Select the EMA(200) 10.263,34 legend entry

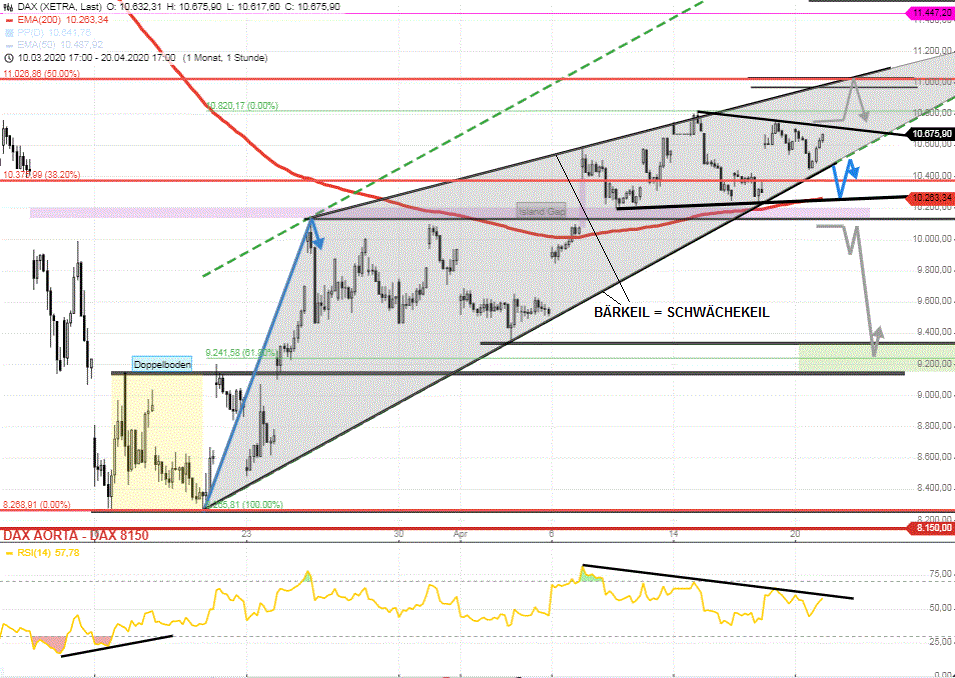coord(63,20)
